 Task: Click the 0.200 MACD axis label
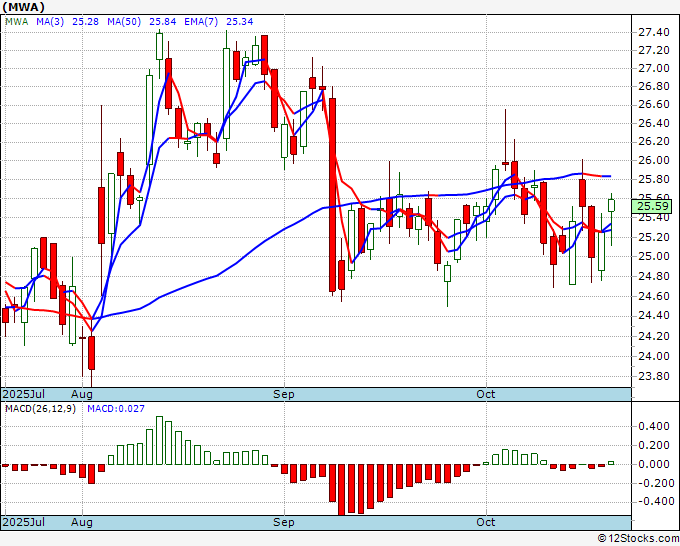654,445
